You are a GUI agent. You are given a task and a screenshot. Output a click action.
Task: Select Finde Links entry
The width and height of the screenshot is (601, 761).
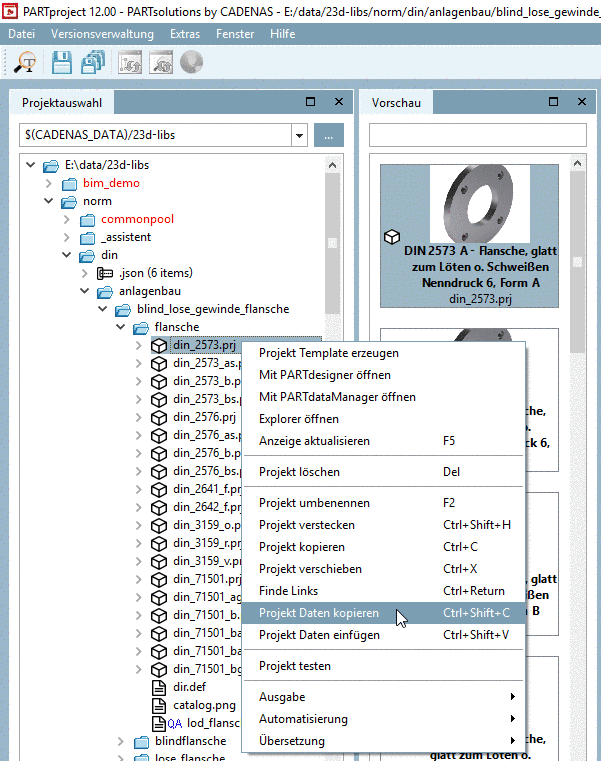coord(384,591)
